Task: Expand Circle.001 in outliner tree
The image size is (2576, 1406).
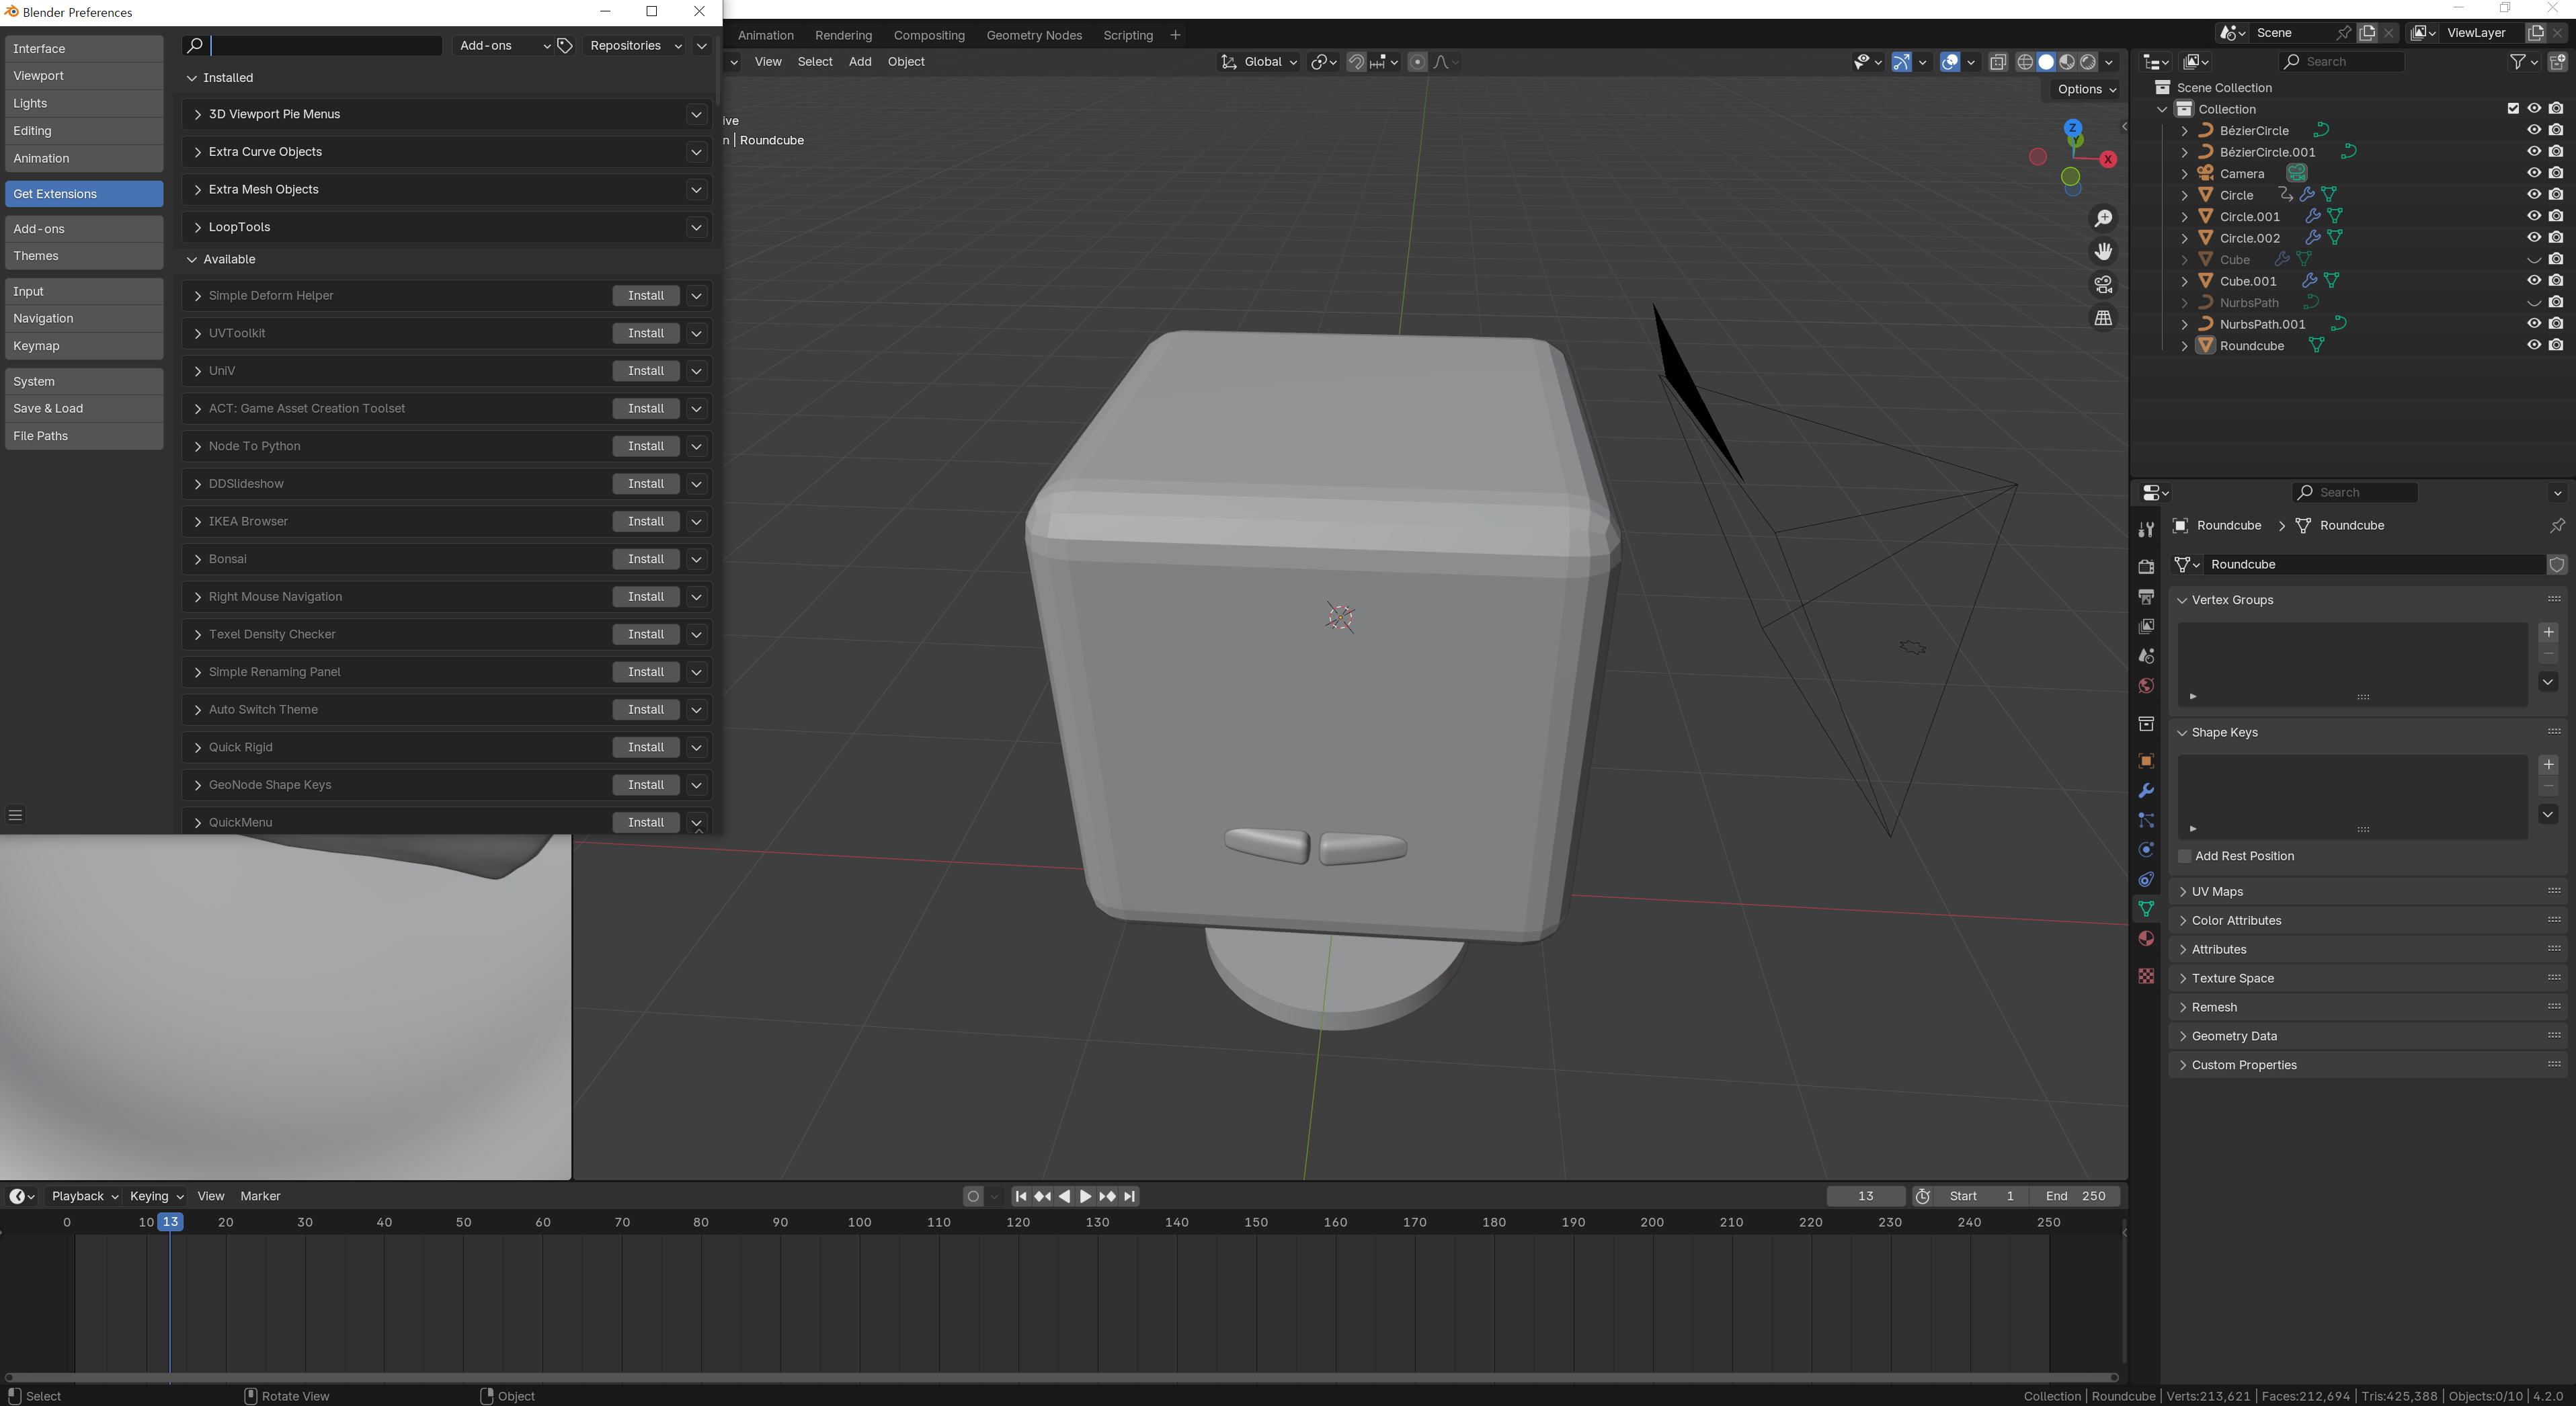Action: [2184, 216]
